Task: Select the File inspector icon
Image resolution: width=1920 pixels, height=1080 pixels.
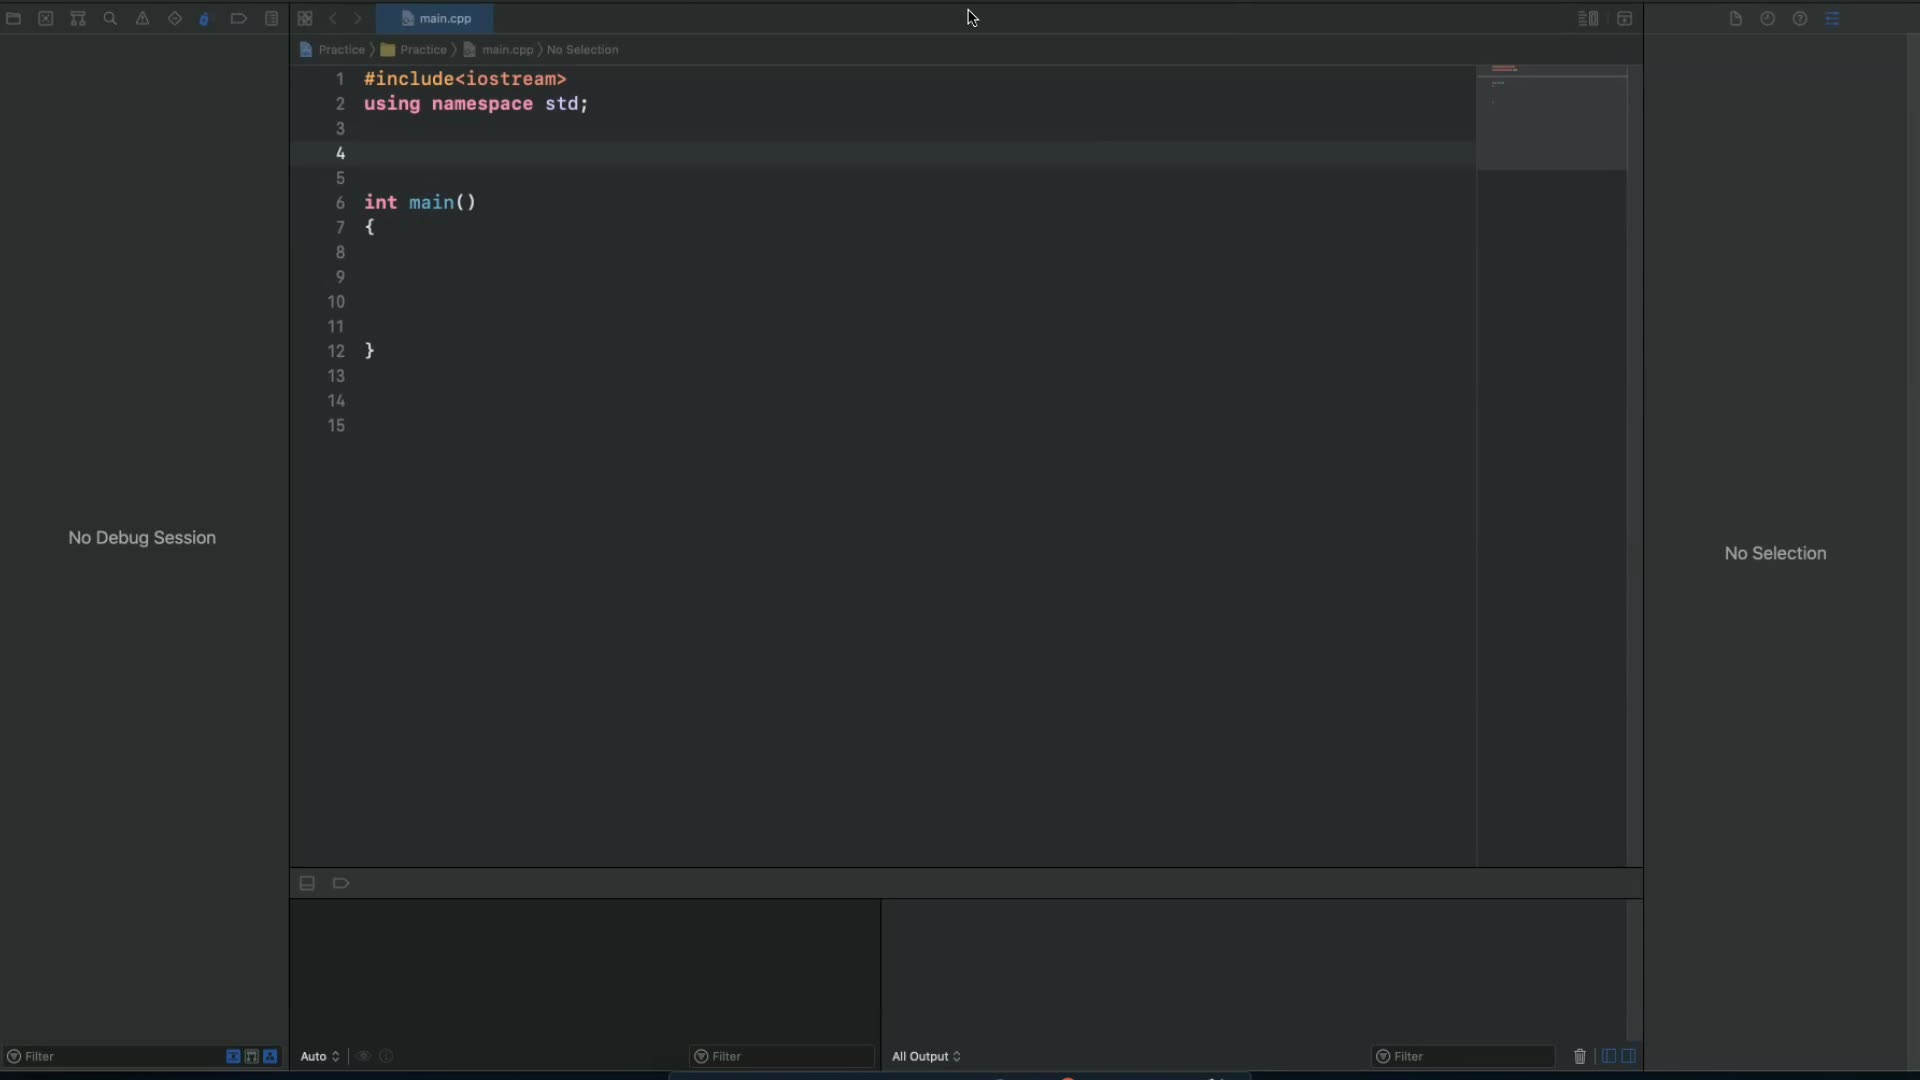Action: coord(1734,18)
